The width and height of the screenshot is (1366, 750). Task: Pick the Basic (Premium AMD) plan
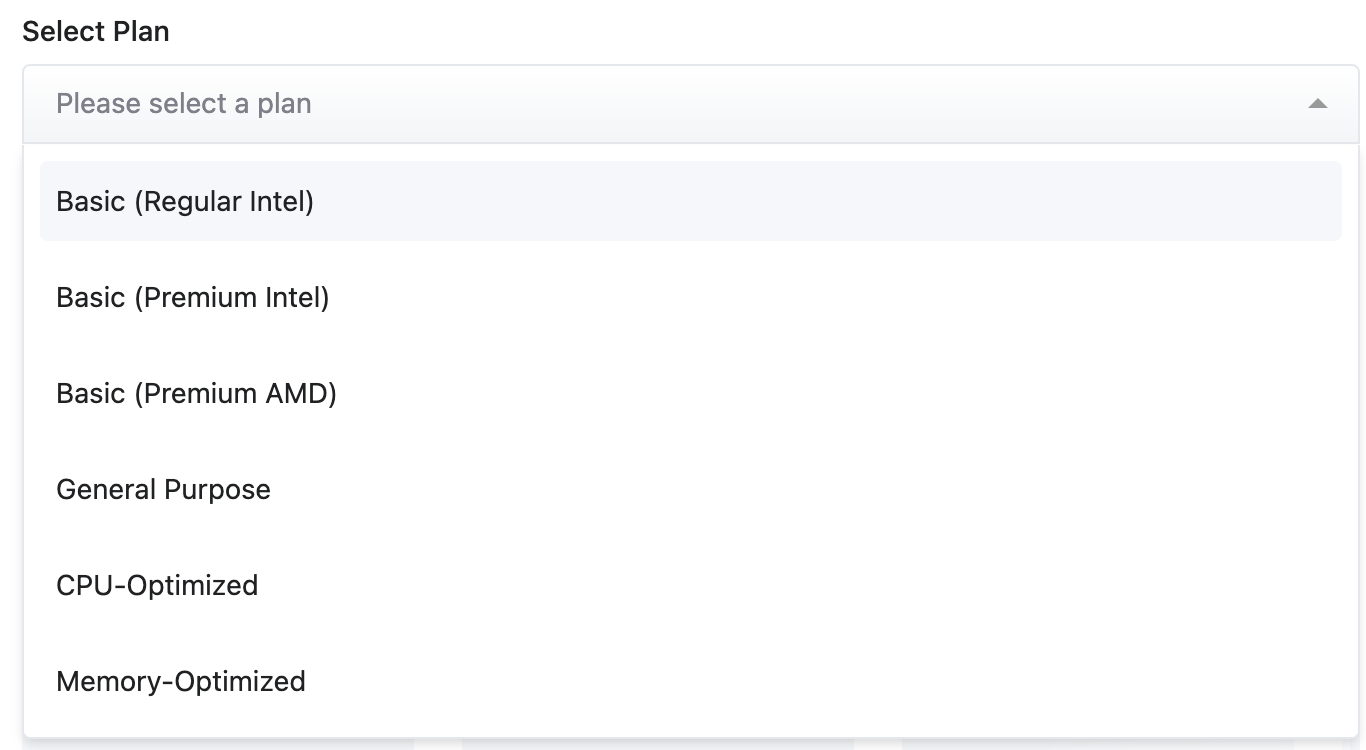click(x=690, y=393)
